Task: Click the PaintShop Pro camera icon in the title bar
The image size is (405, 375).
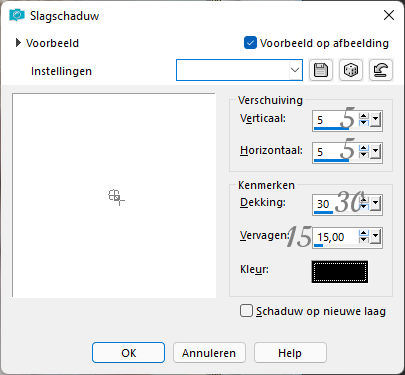Action: [17, 15]
